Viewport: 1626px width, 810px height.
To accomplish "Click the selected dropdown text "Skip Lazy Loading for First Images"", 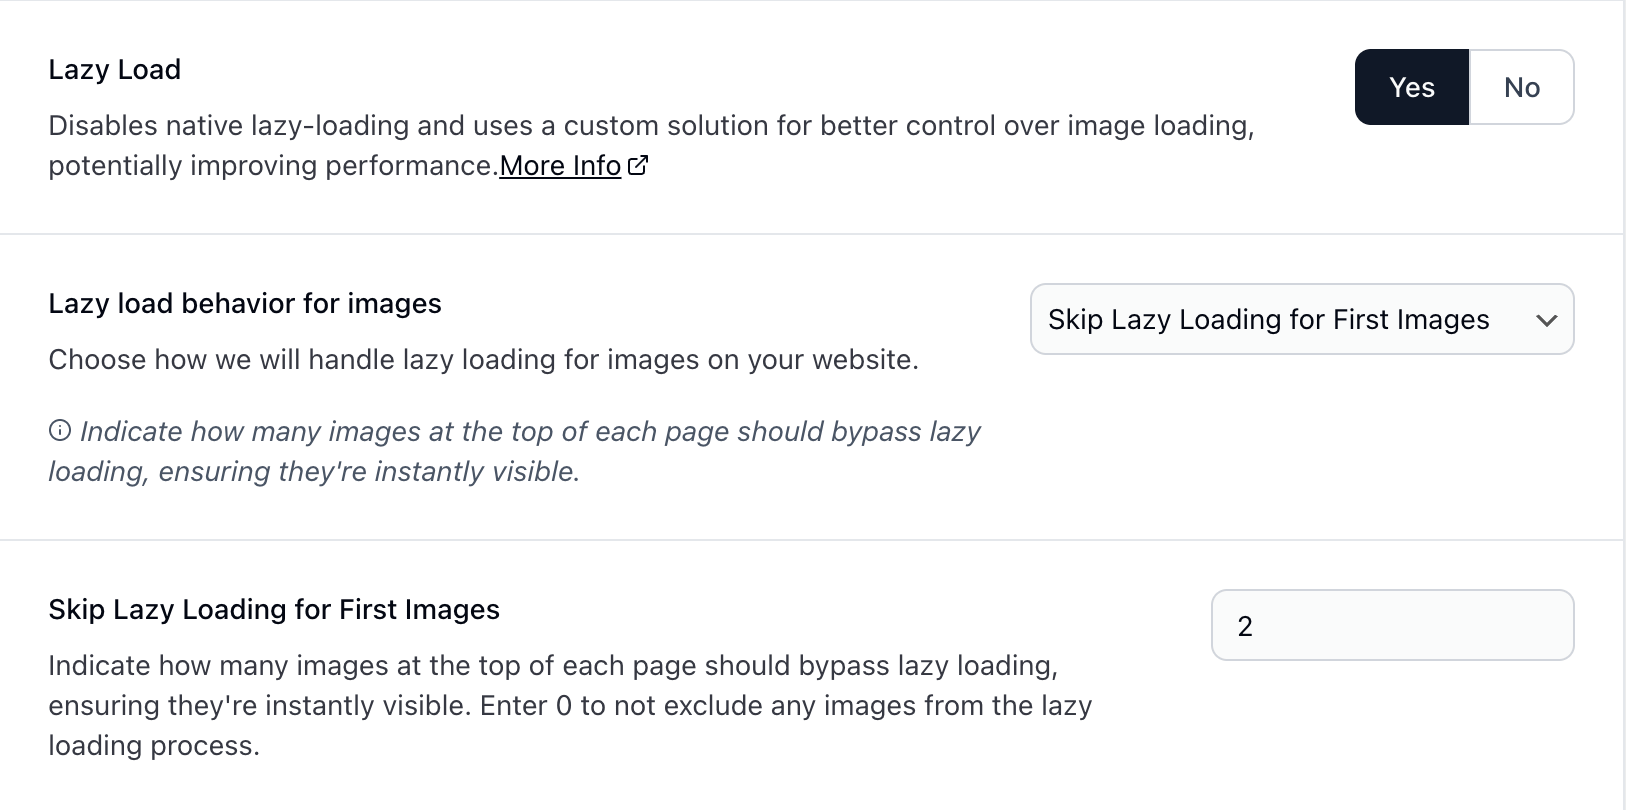I will [x=1268, y=320].
